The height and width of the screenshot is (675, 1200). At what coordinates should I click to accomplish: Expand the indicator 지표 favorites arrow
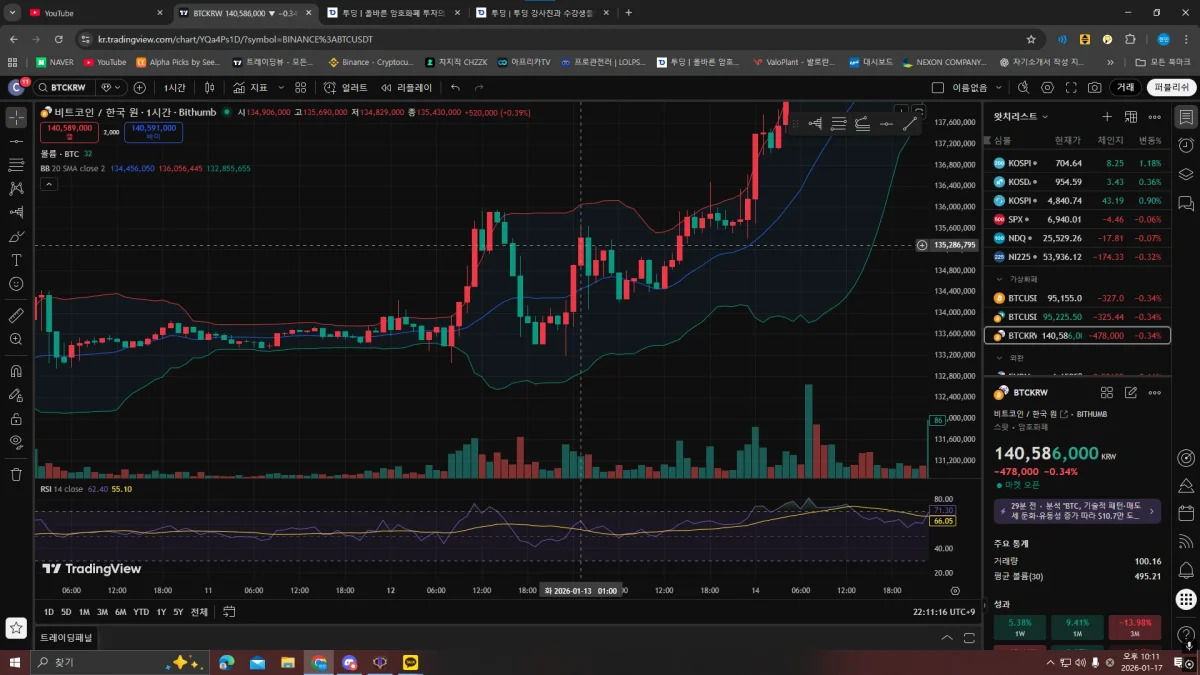(x=280, y=88)
